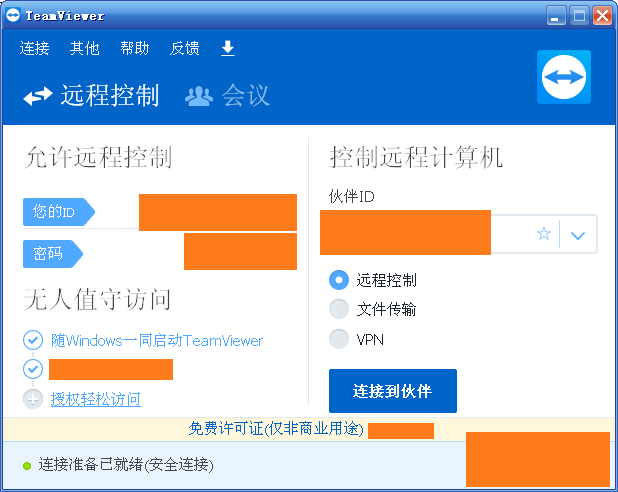618x492 pixels.
Task: Toggle the check next to 随Windows一同启动TeamViewer
Action: (x=33, y=340)
